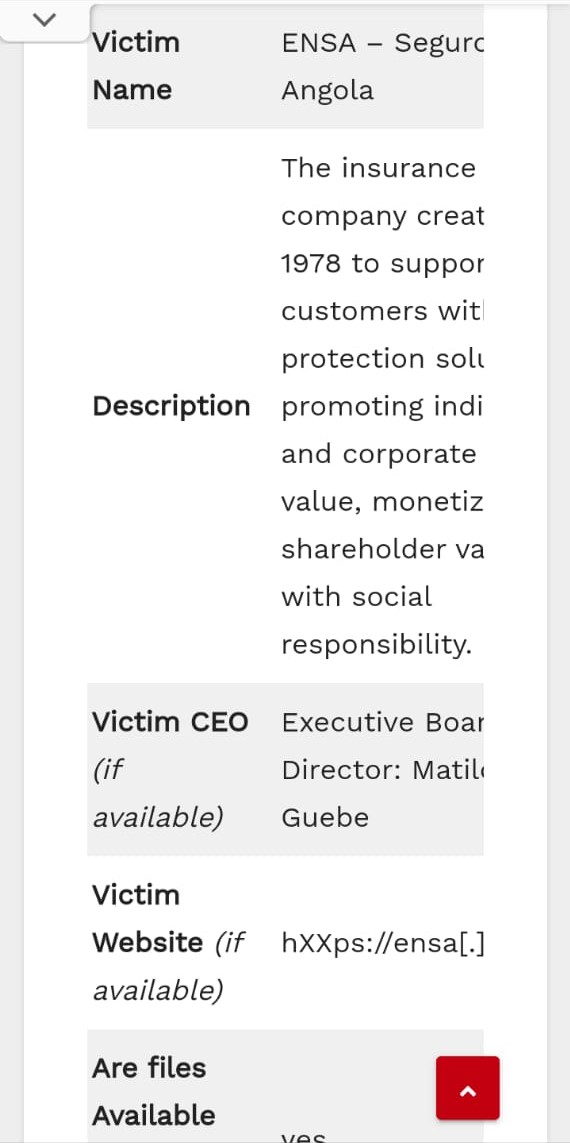Click the "with social" description line
570x1143 pixels.
[x=356, y=596]
